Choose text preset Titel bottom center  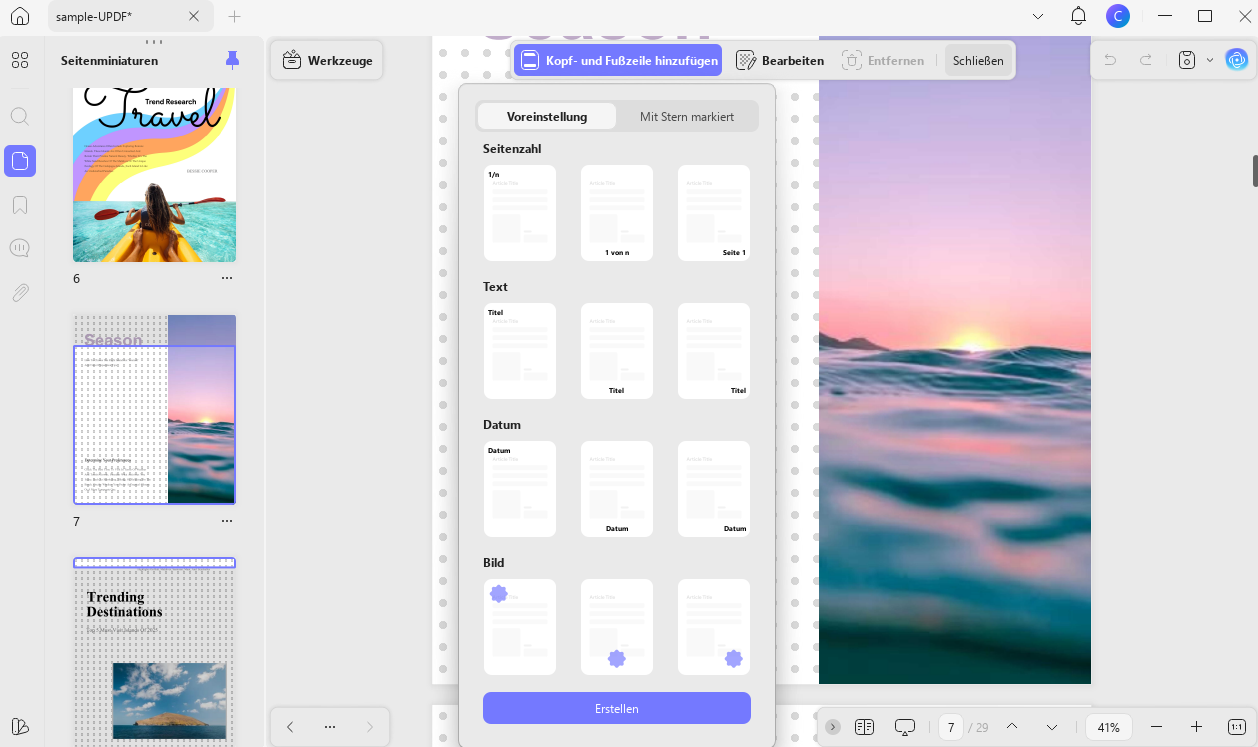tap(617, 351)
